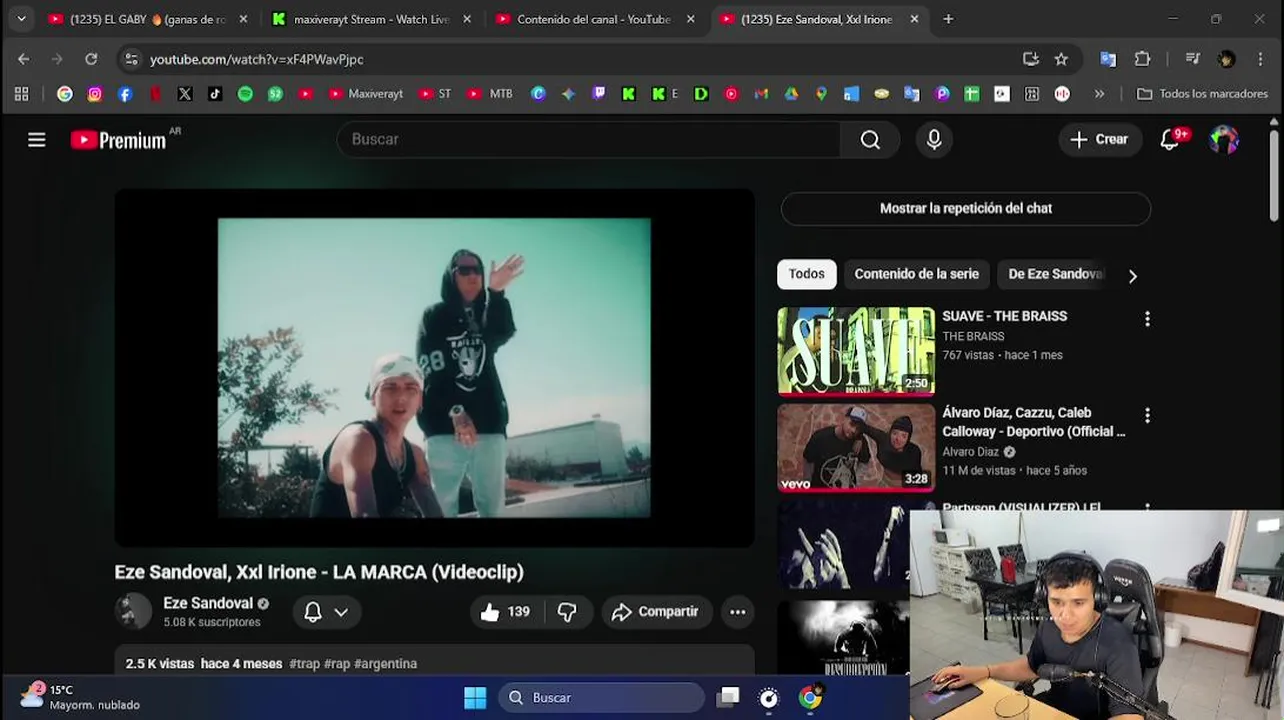Open the Google Translate extension icon
The width and height of the screenshot is (1284, 720).
pyautogui.click(x=1108, y=59)
